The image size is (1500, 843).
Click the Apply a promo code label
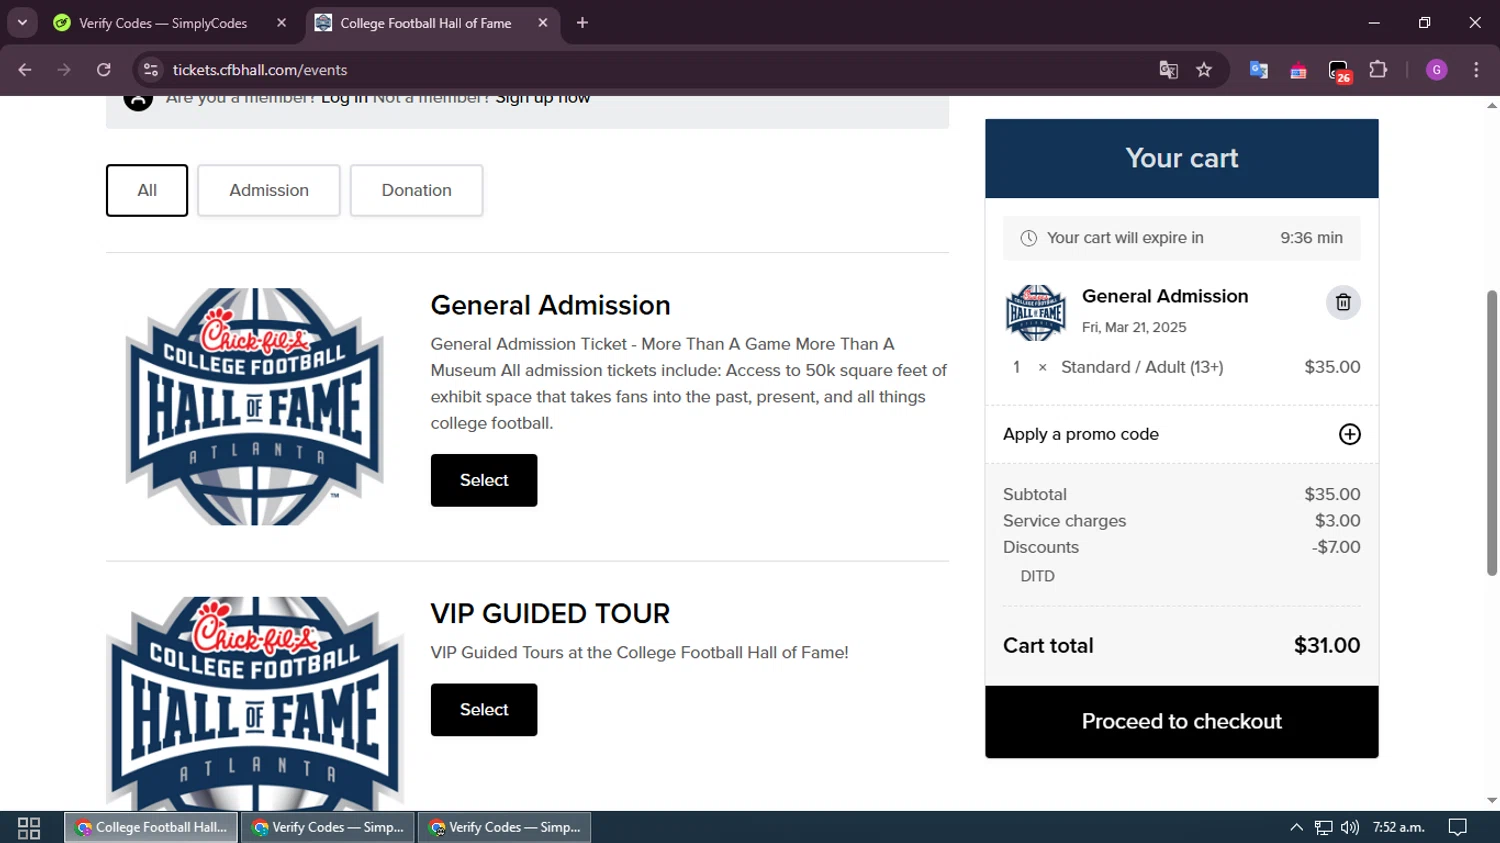tap(1081, 434)
